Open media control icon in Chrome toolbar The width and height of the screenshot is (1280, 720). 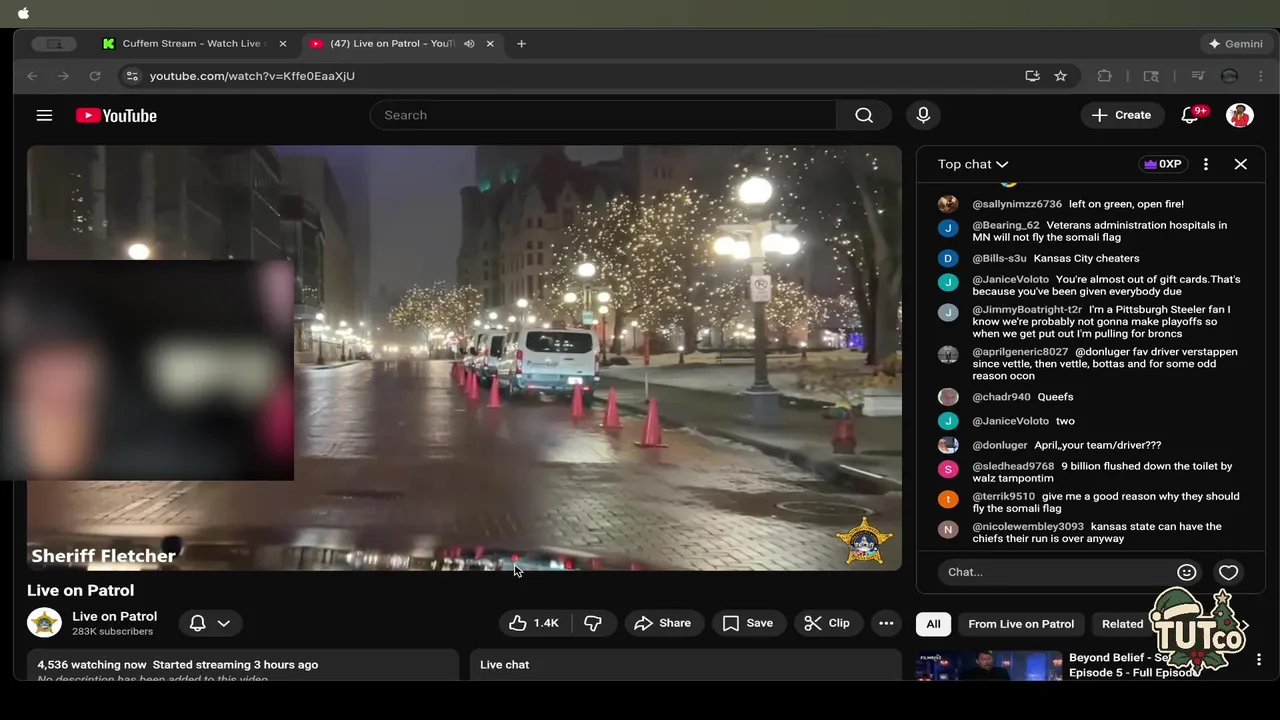1198,76
